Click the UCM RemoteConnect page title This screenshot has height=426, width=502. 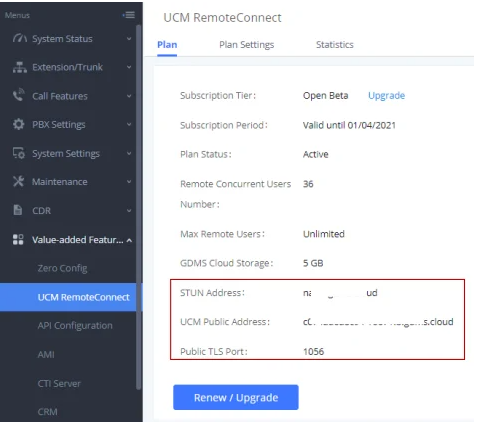[222, 18]
